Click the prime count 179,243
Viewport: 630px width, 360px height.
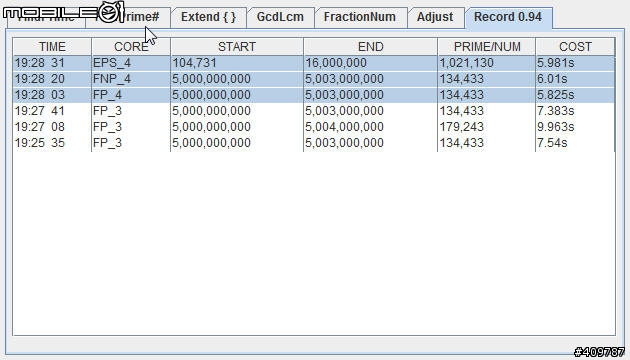coord(487,127)
